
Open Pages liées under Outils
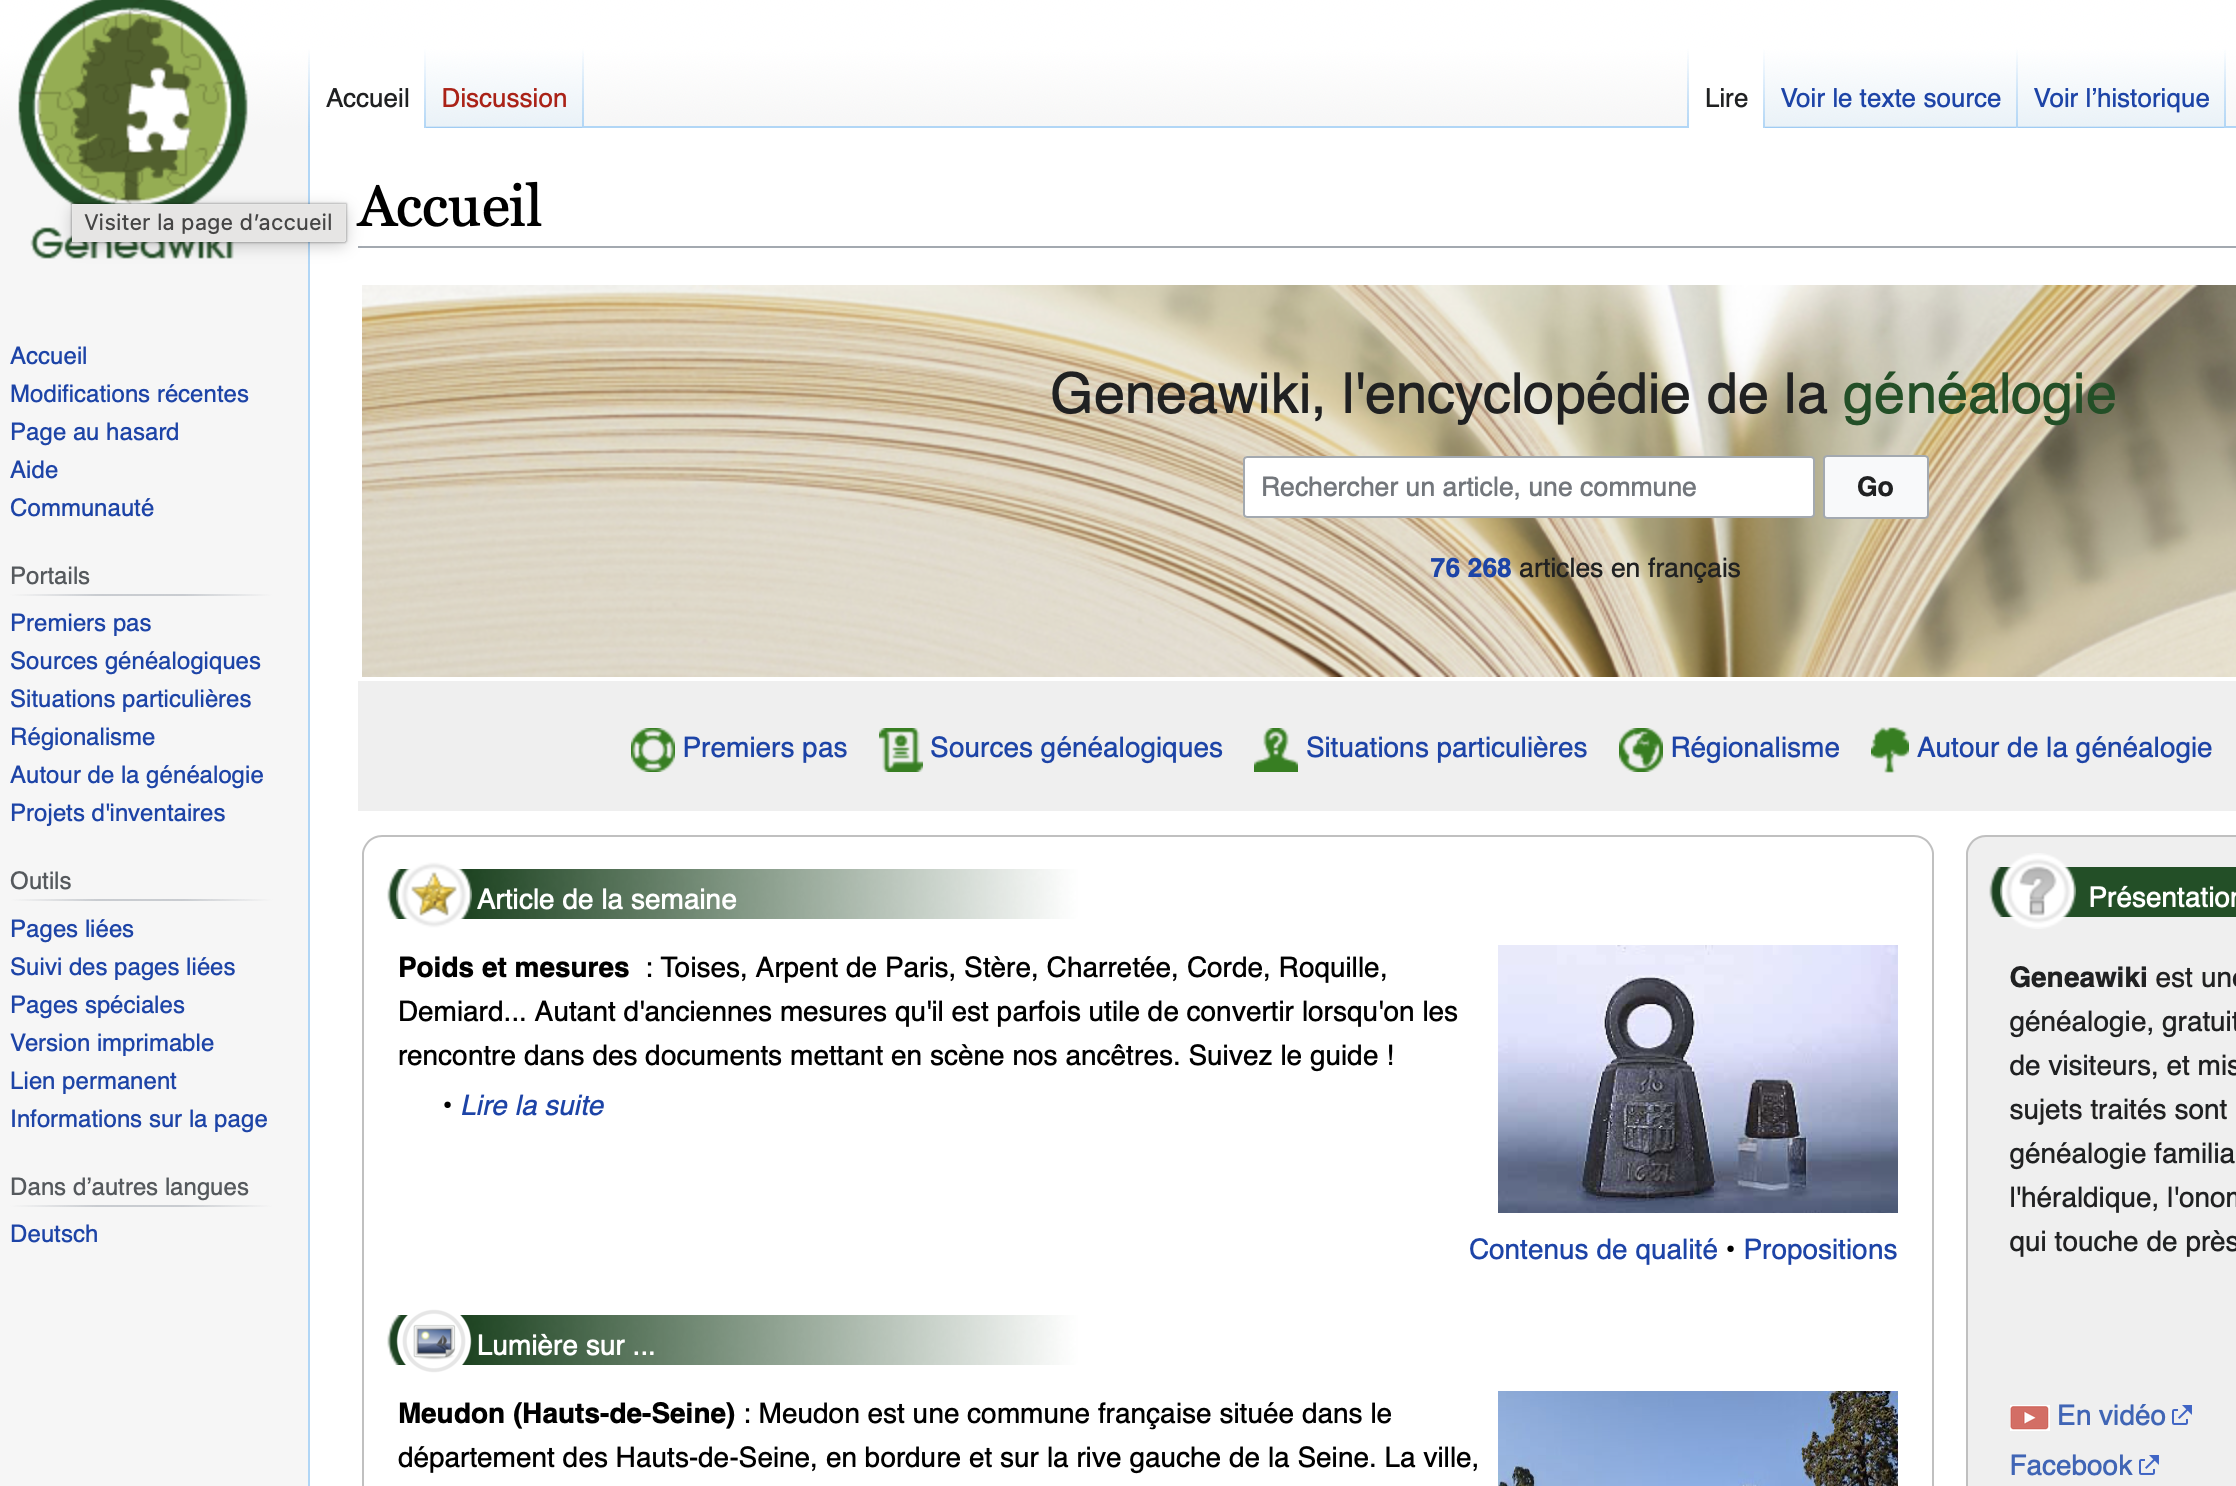(71, 929)
